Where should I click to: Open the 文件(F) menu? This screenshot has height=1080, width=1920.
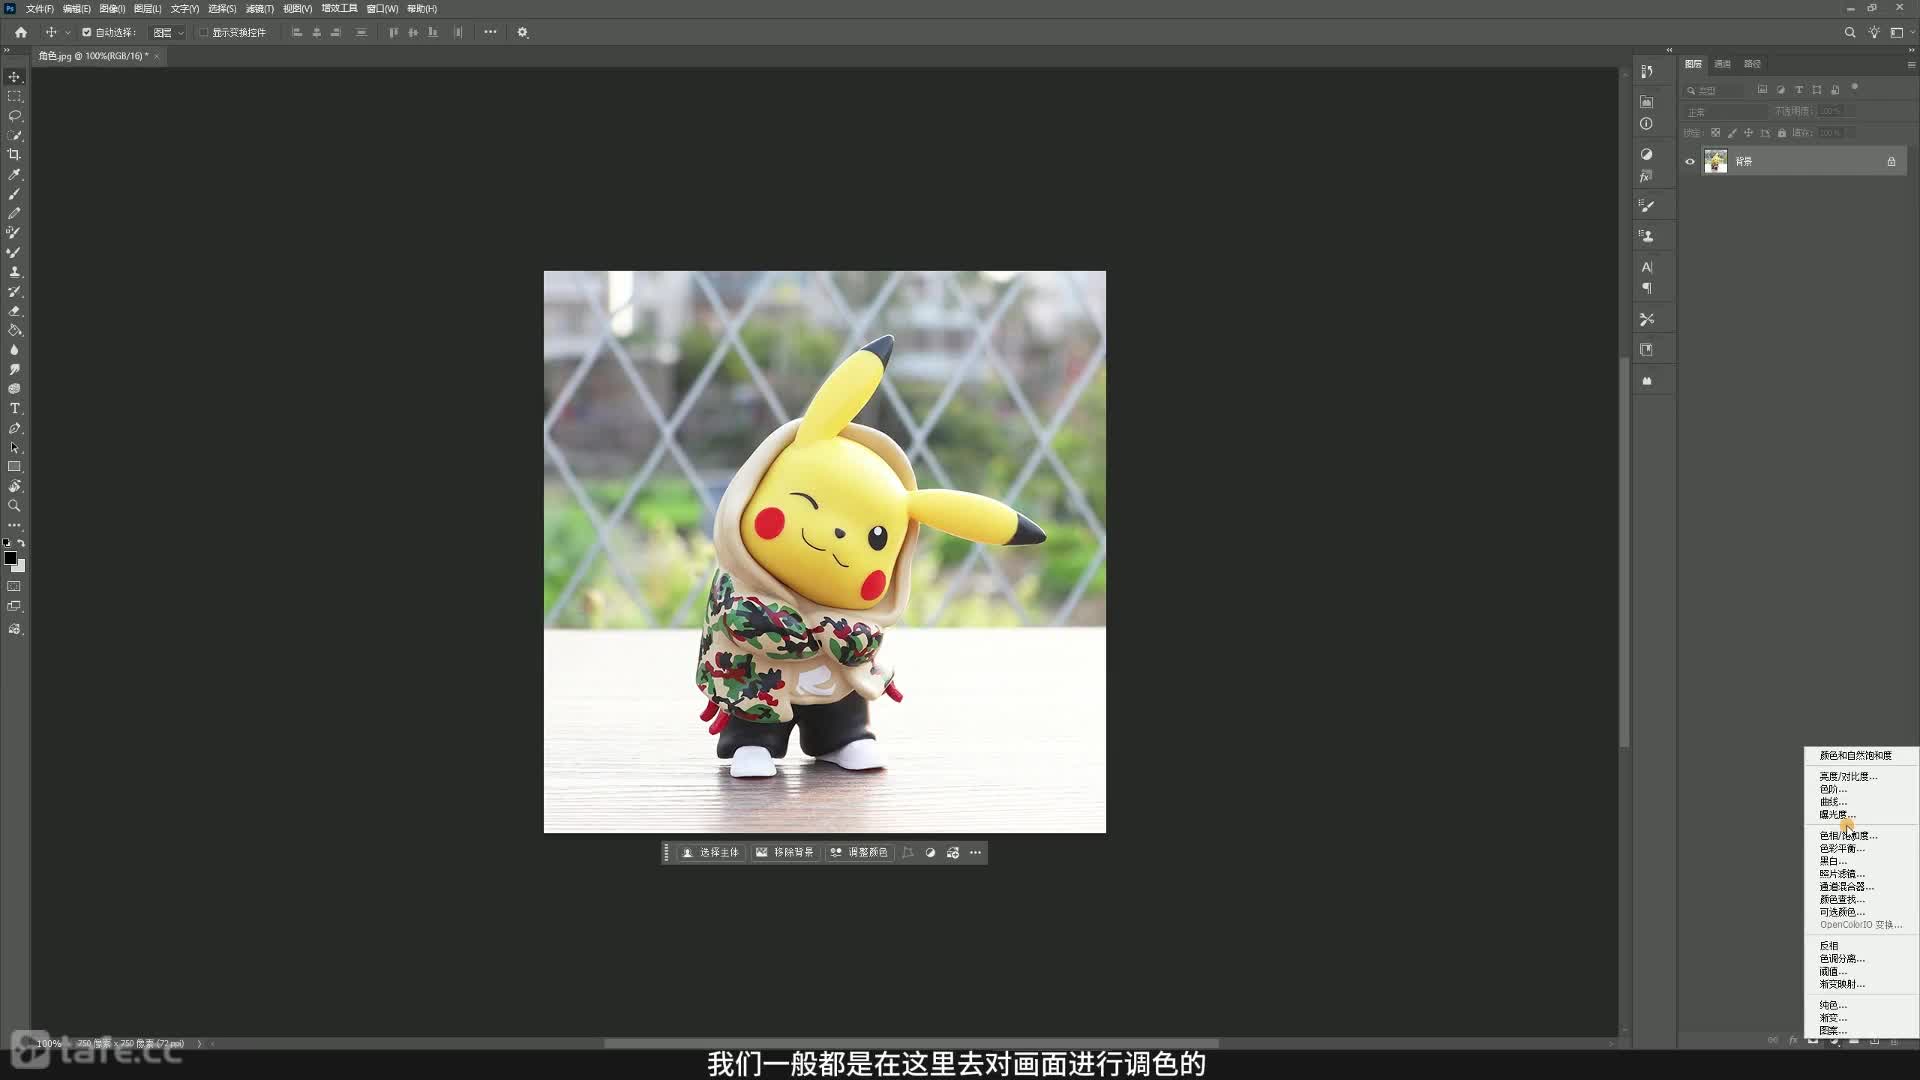(40, 9)
